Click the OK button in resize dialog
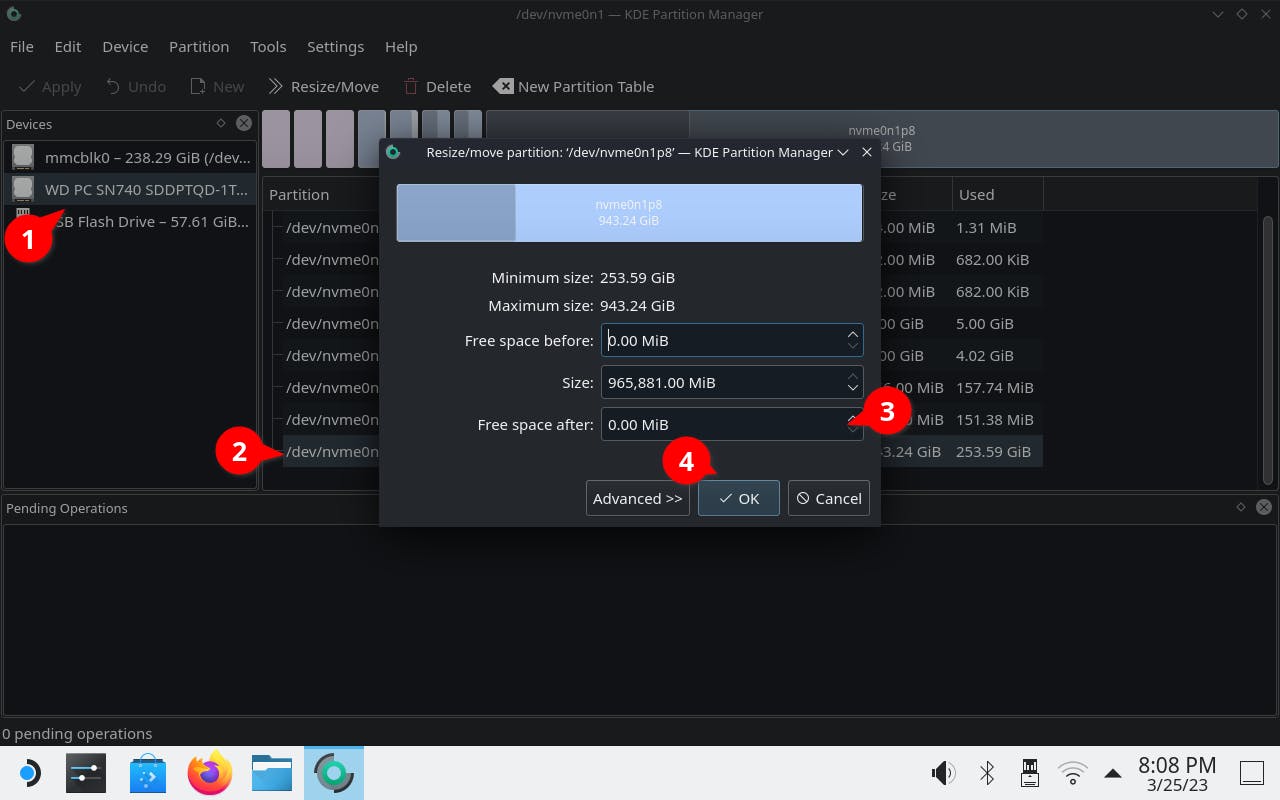1280x800 pixels. point(739,498)
